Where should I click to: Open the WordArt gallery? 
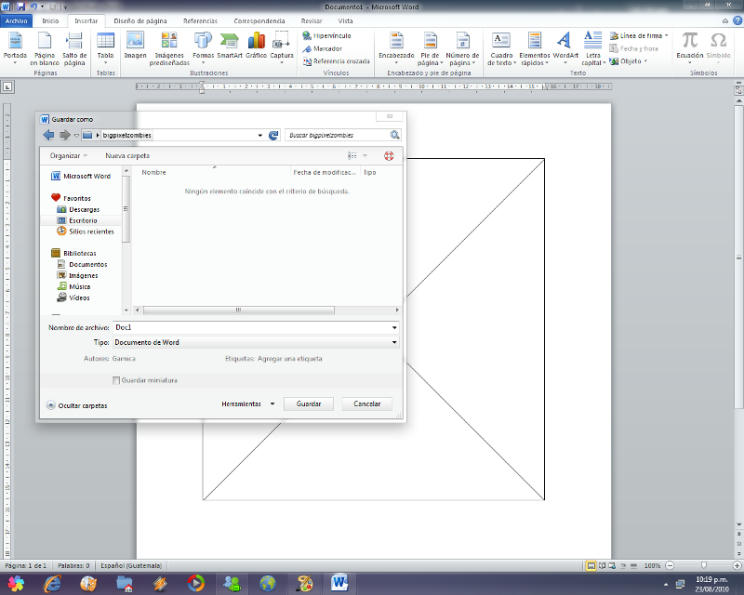565,48
